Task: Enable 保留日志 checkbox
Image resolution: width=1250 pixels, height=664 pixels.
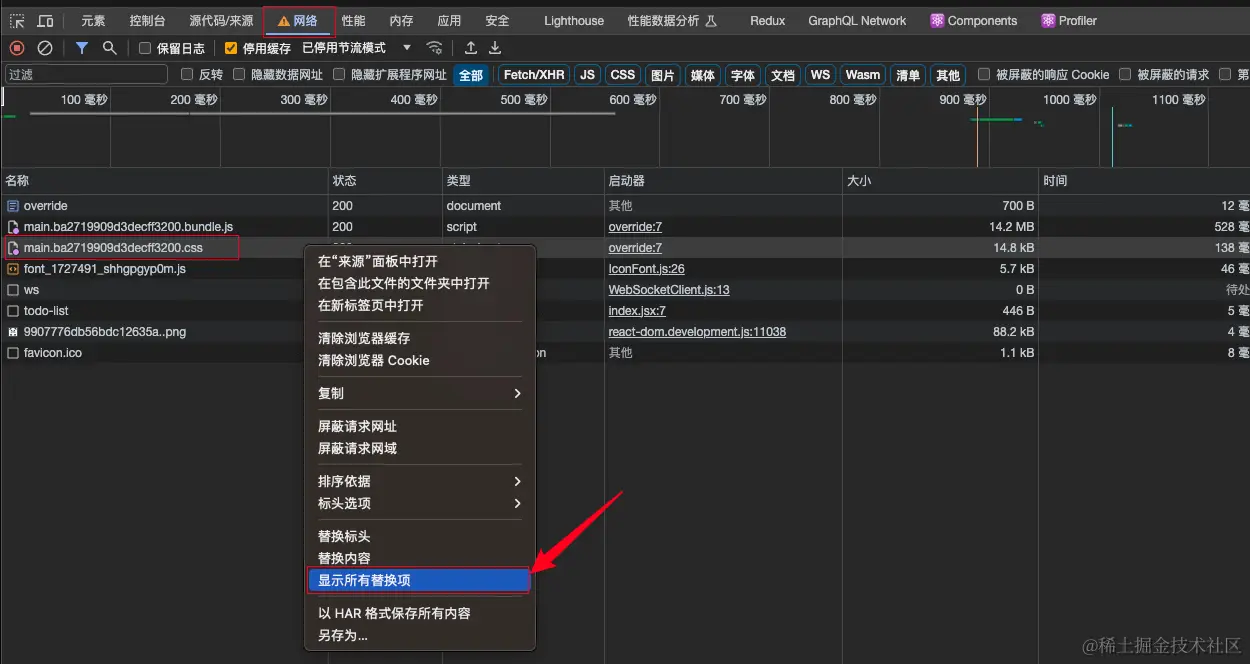Action: tap(145, 48)
